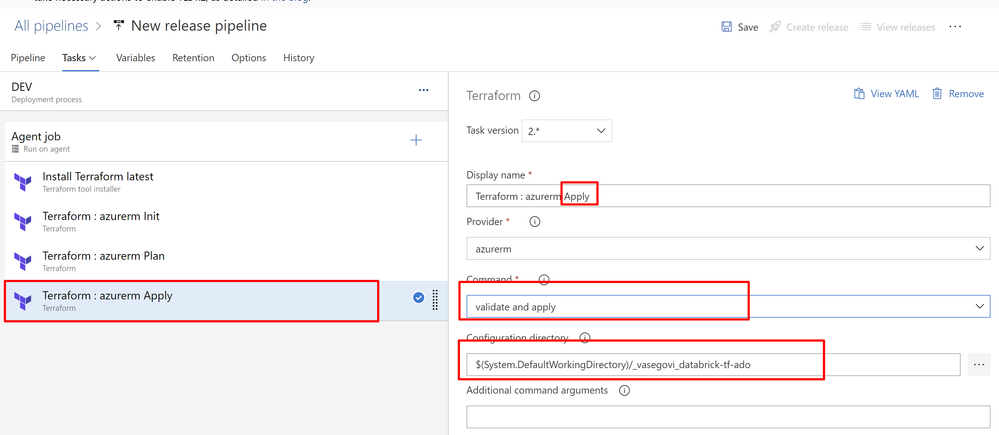999x435 pixels.
Task: Click the pipeline icon before New release pipeline
Action: click(119, 26)
